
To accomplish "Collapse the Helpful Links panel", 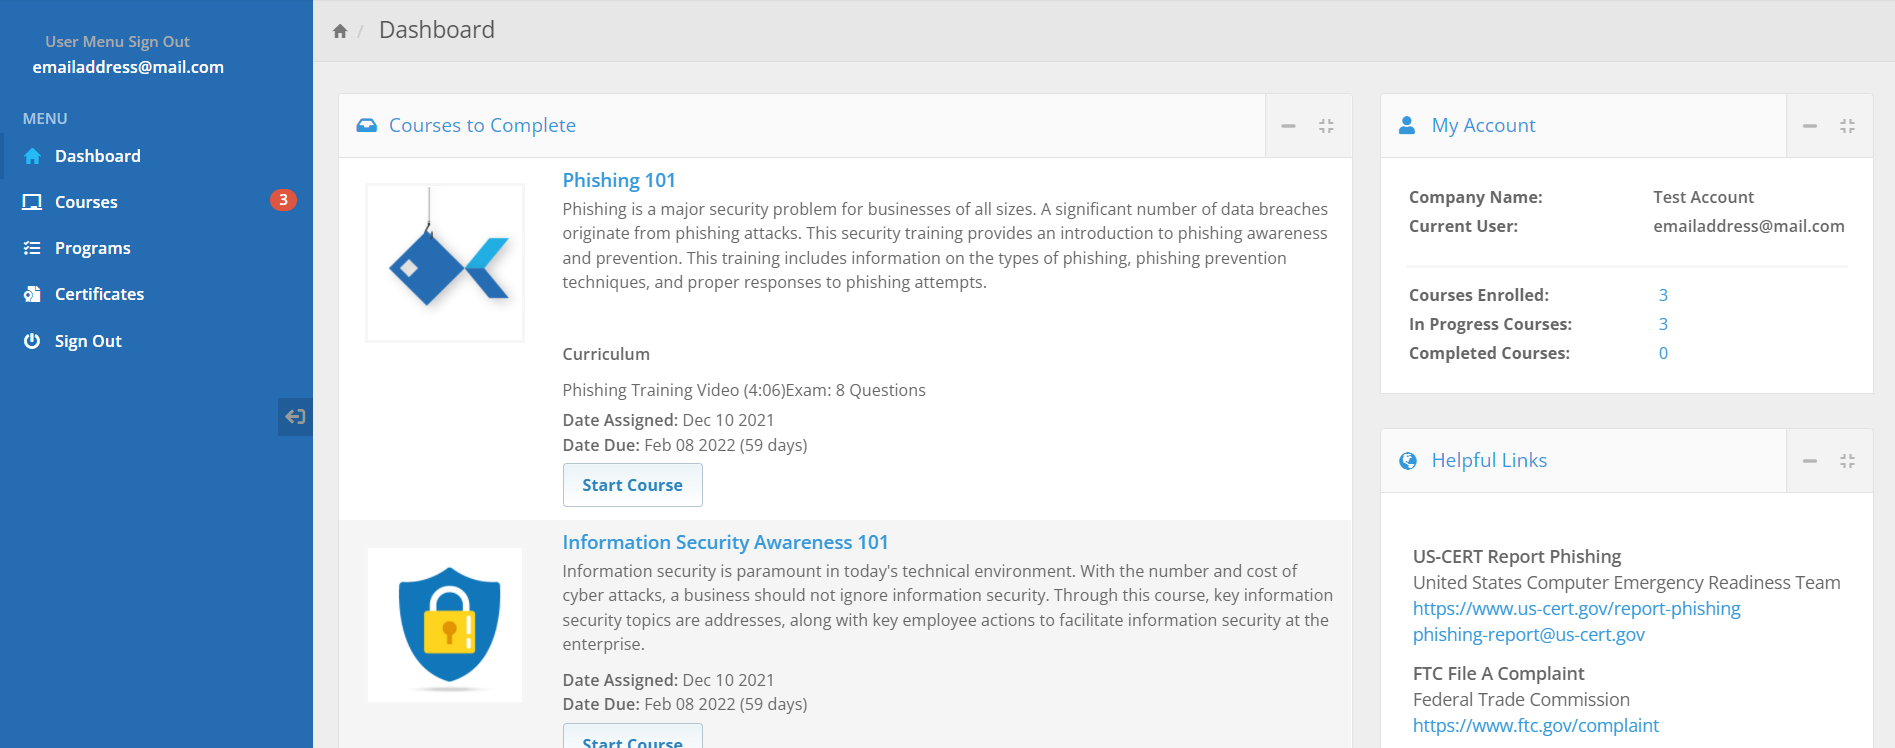I will (1809, 461).
